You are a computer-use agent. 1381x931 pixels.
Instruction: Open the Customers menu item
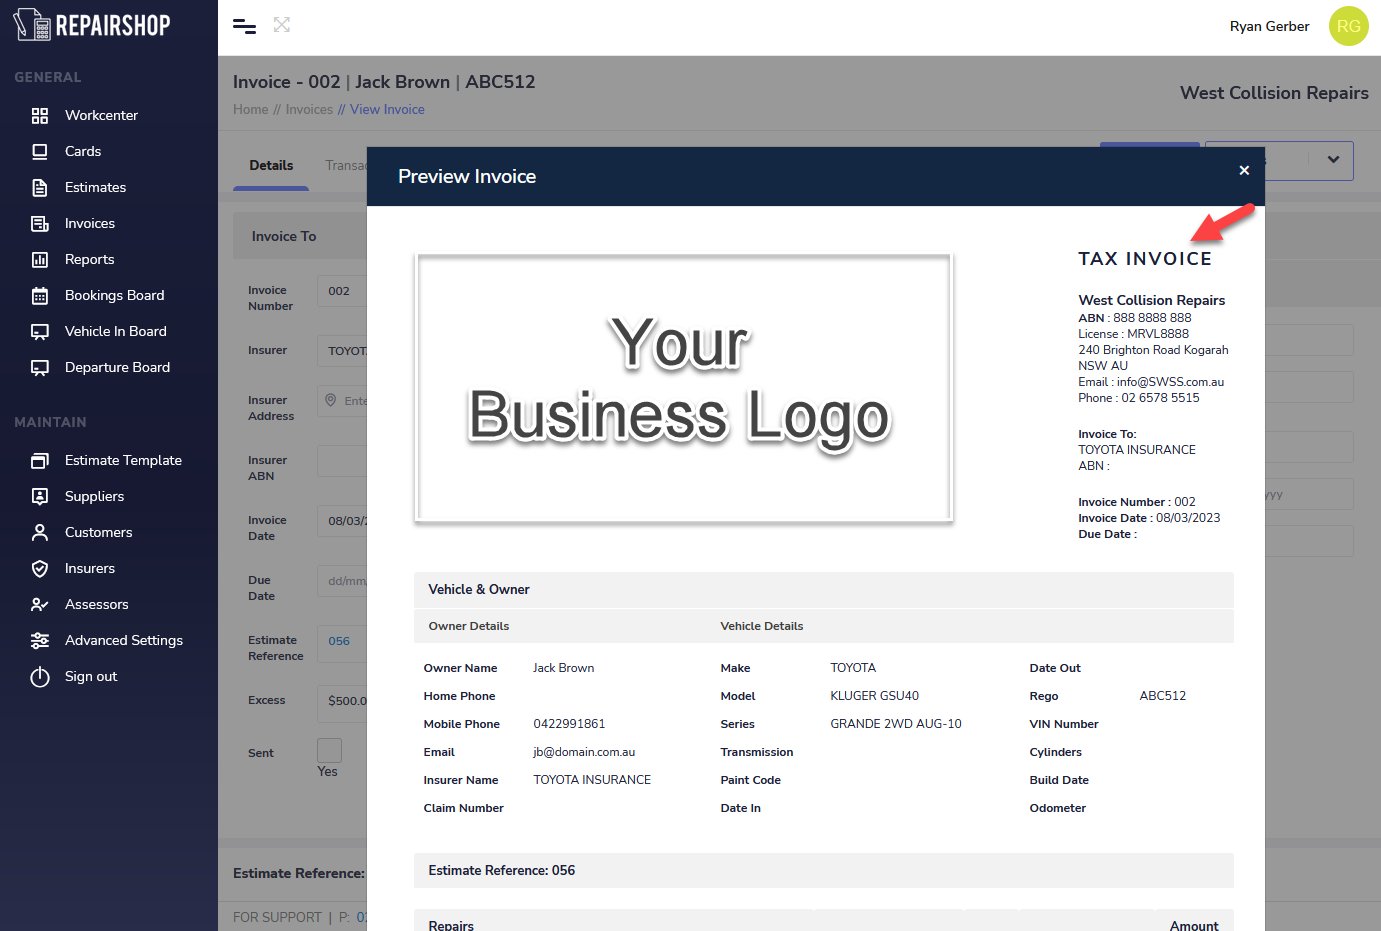point(98,533)
